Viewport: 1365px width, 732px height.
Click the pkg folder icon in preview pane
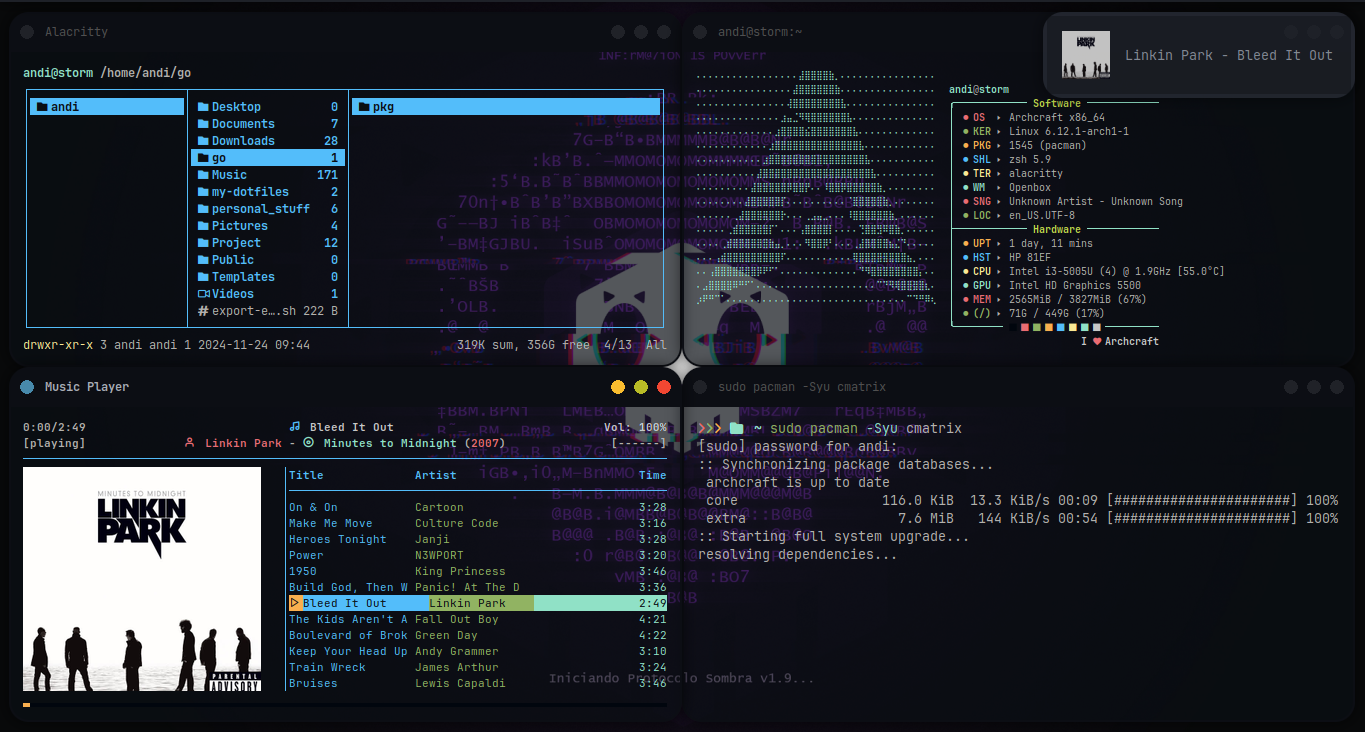click(x=363, y=107)
